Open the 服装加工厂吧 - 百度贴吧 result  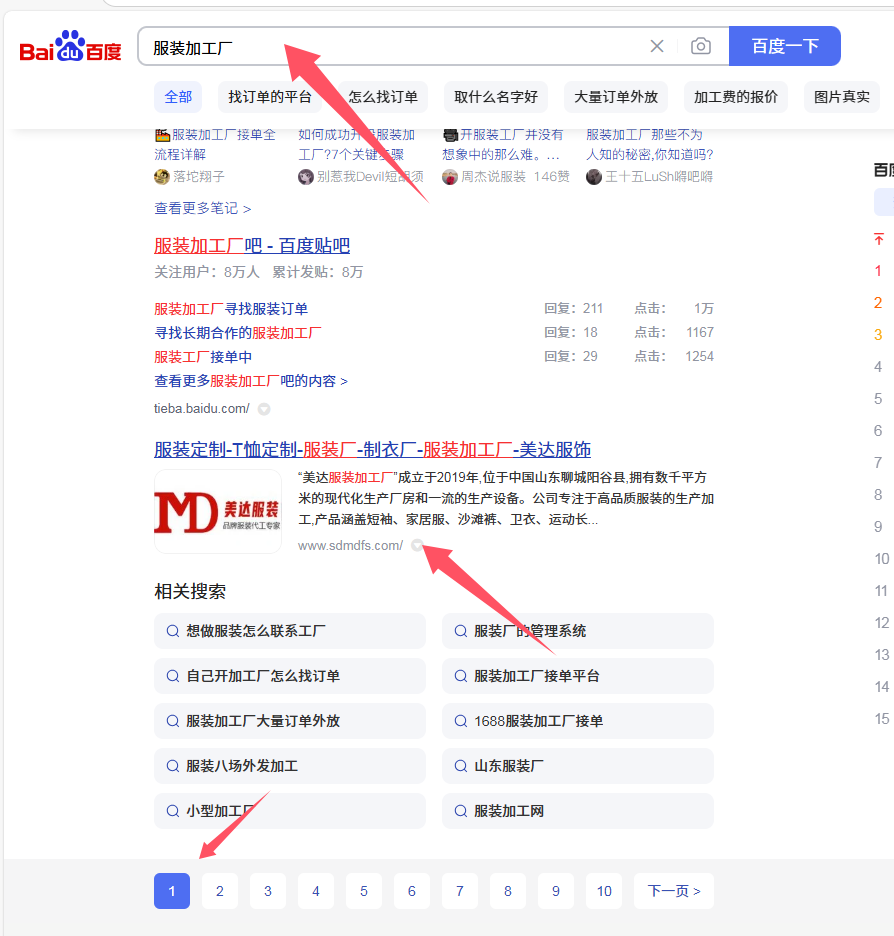252,245
